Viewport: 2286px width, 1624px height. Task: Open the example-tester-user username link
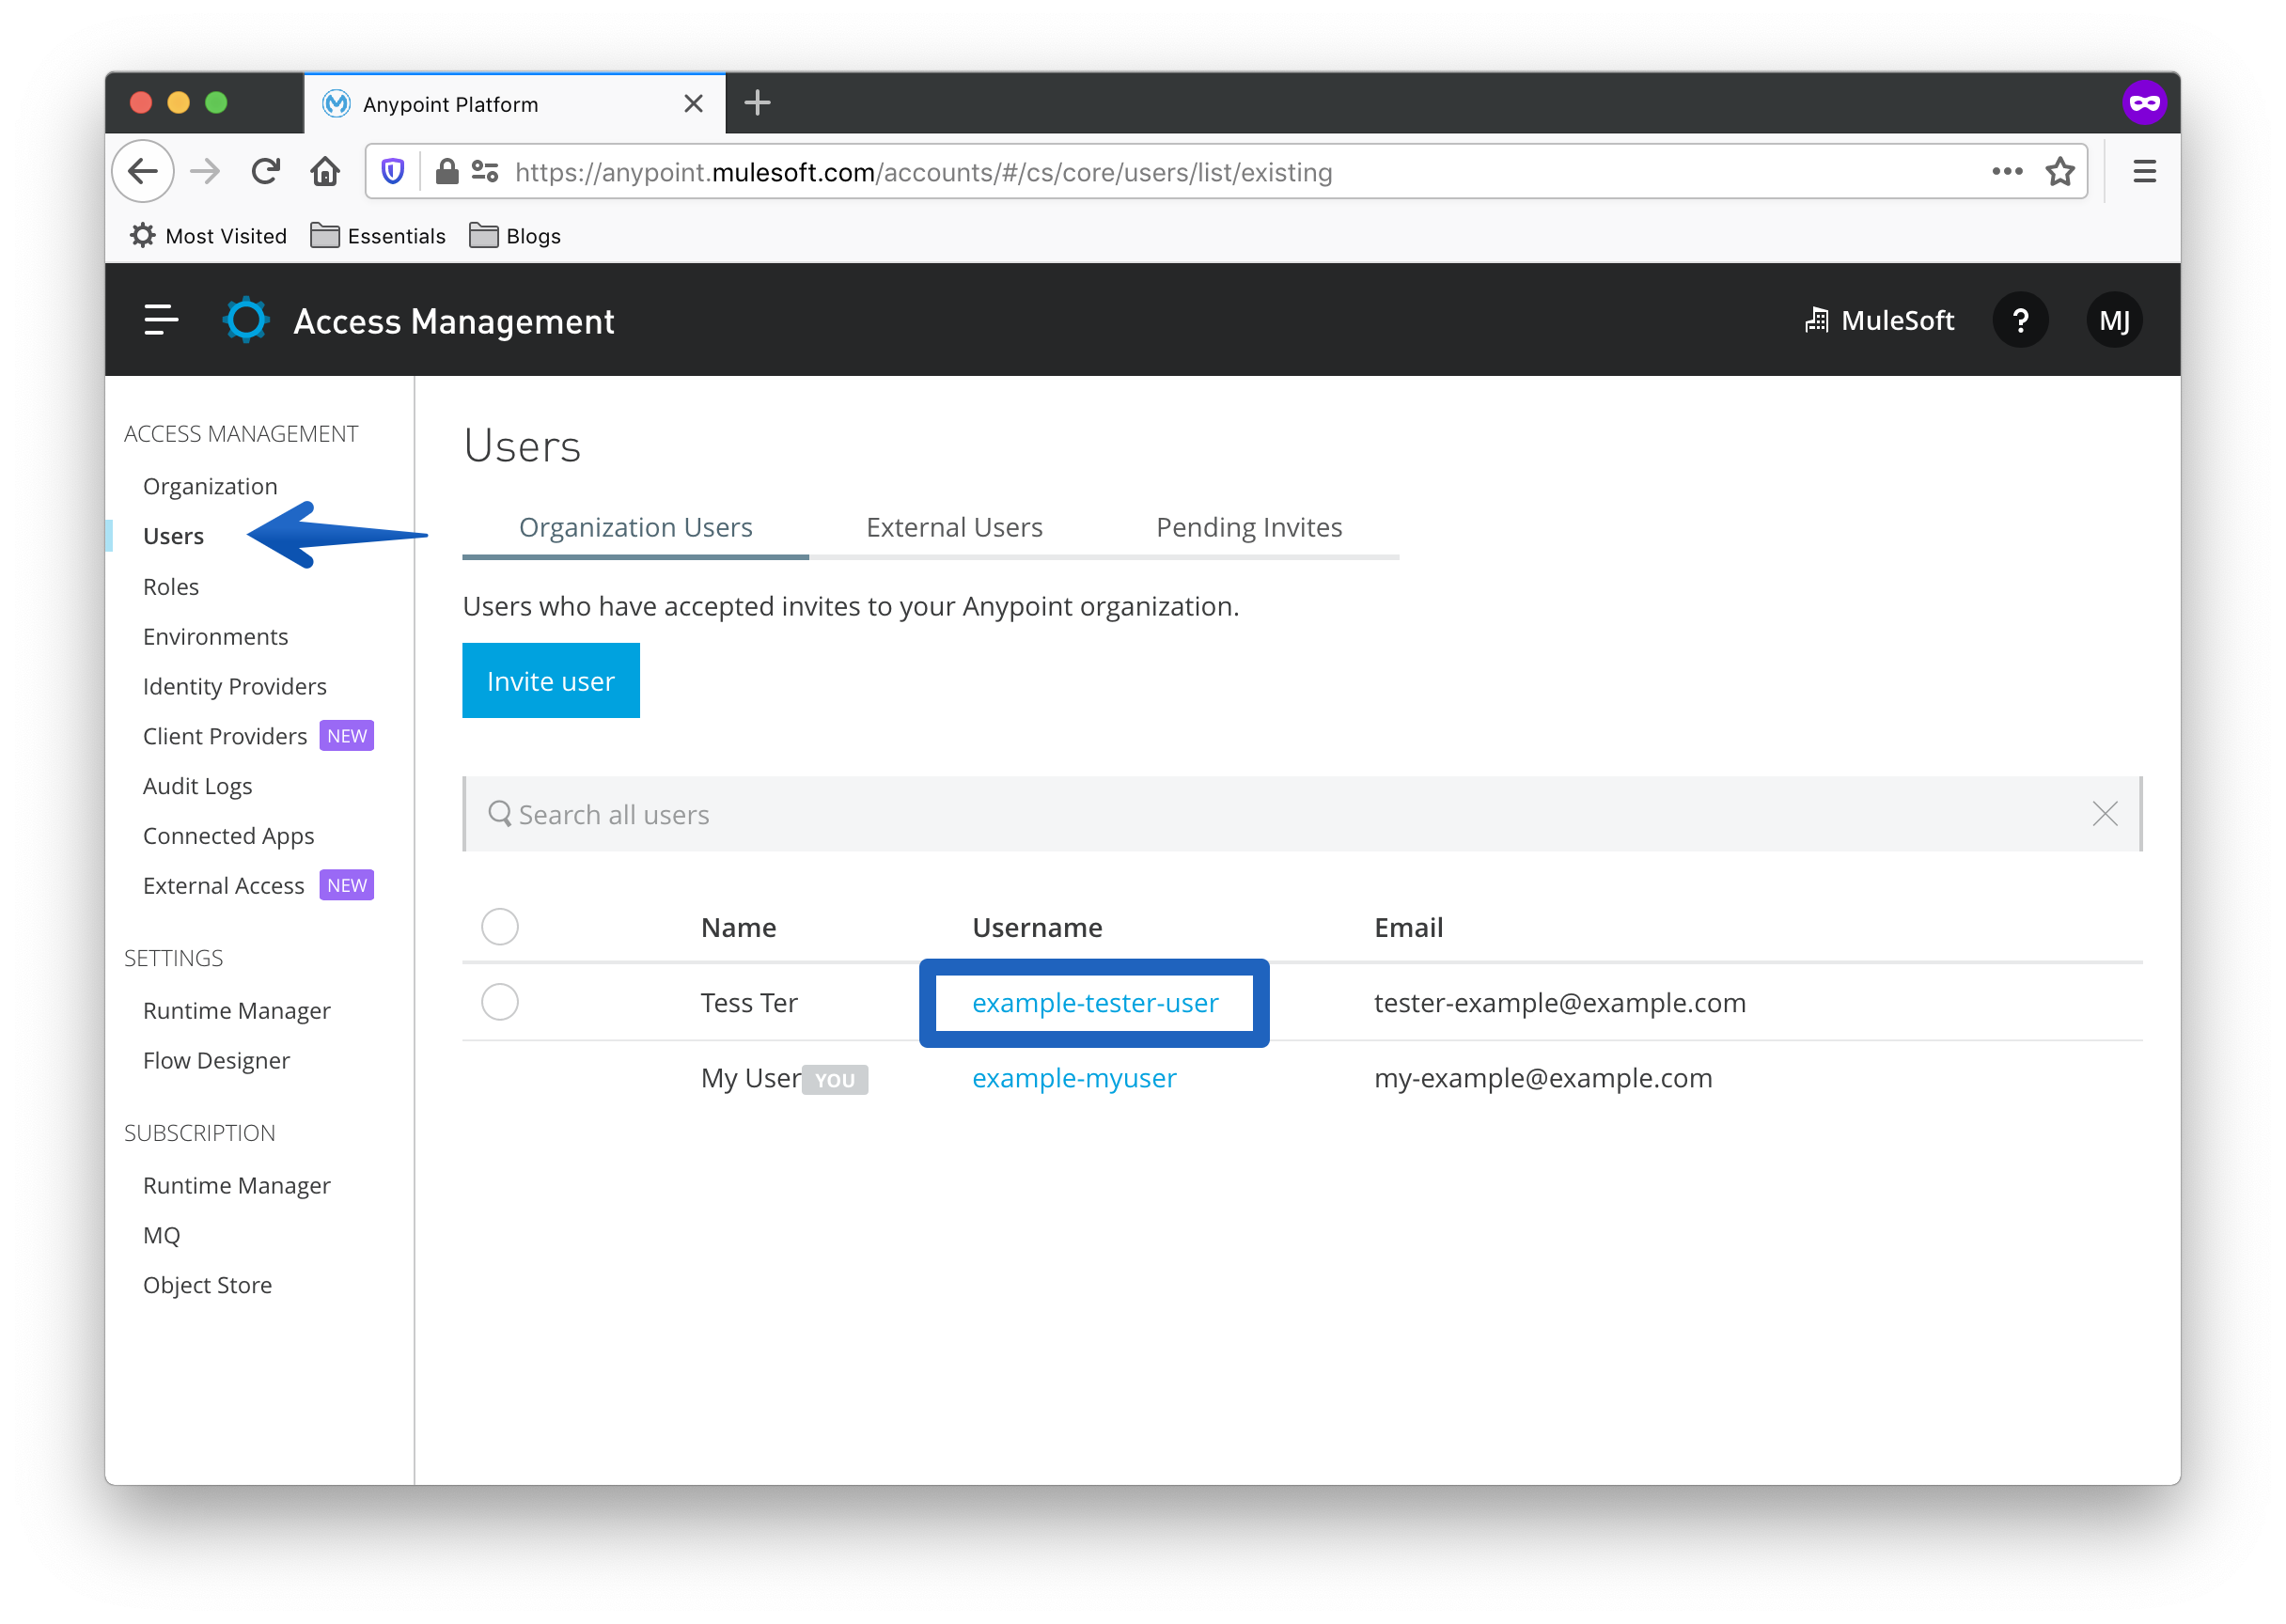point(1095,1003)
